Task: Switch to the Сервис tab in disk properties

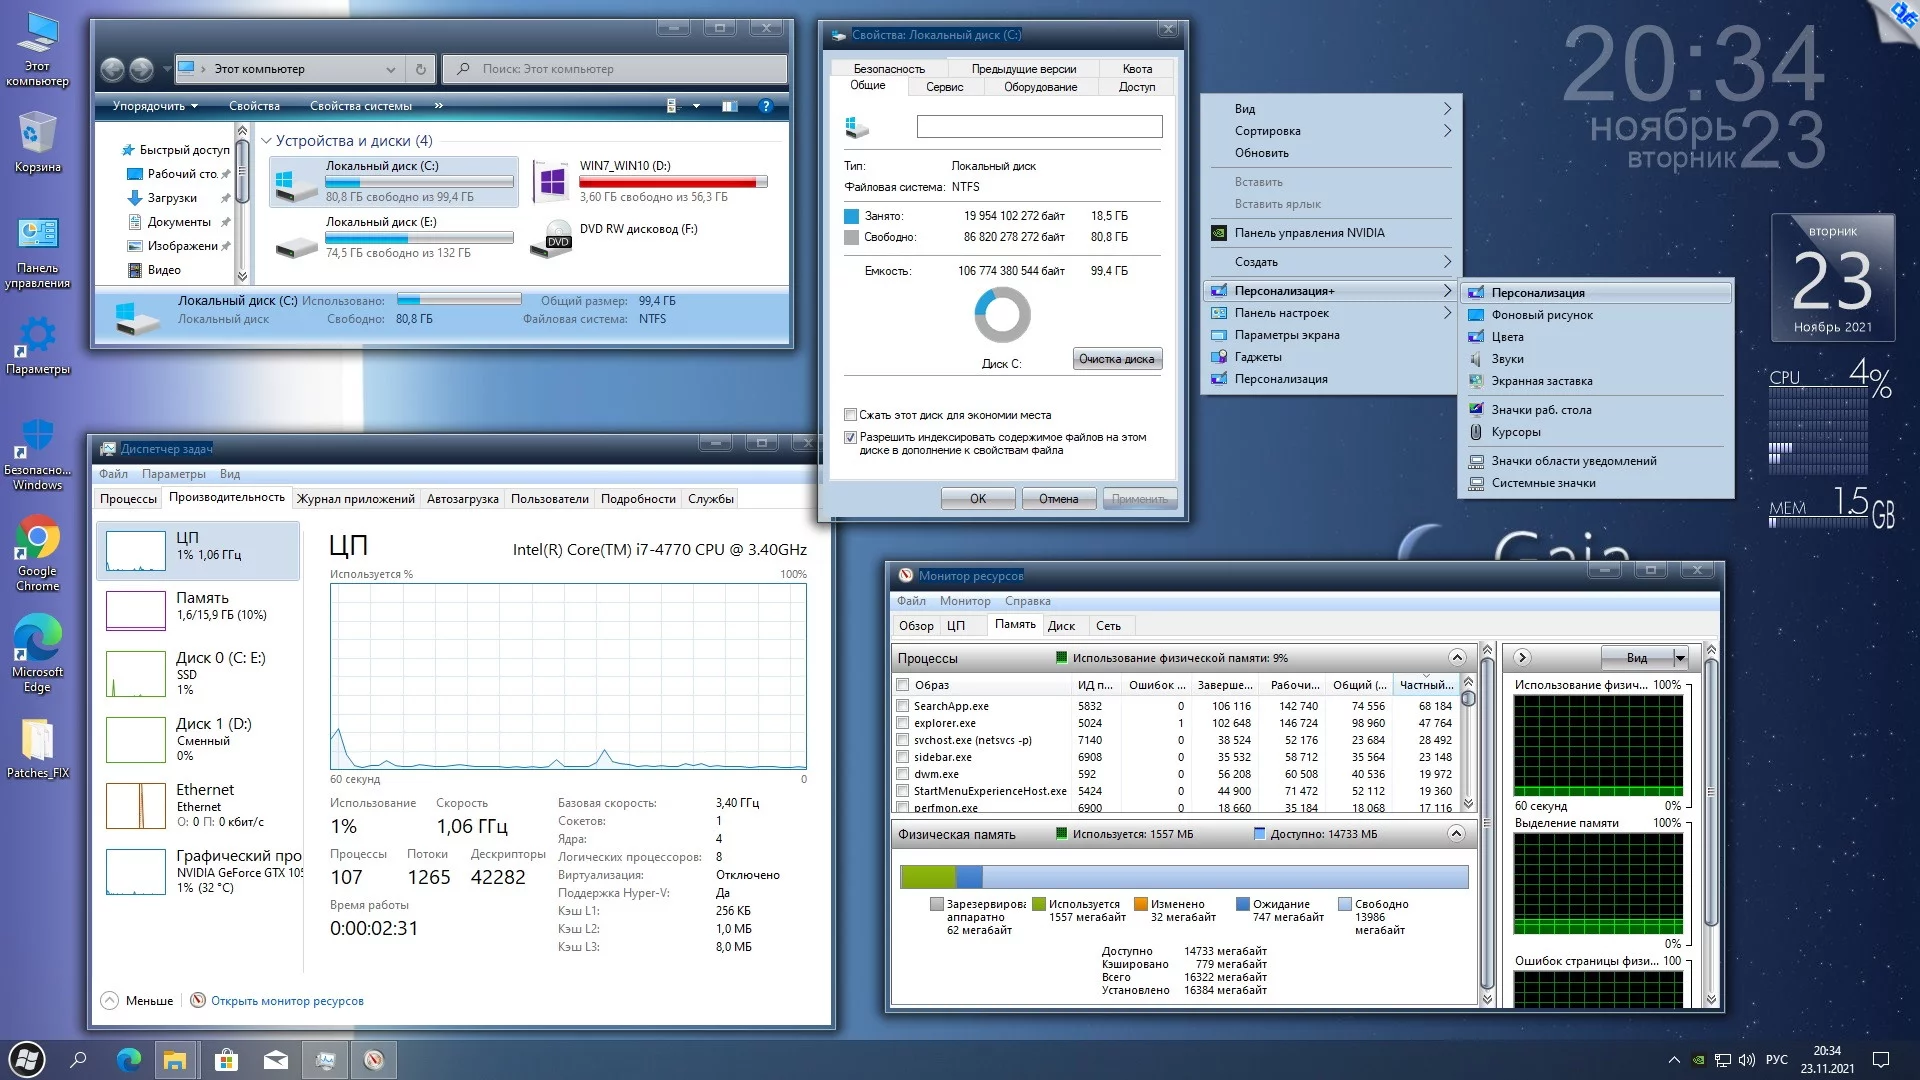Action: (944, 87)
